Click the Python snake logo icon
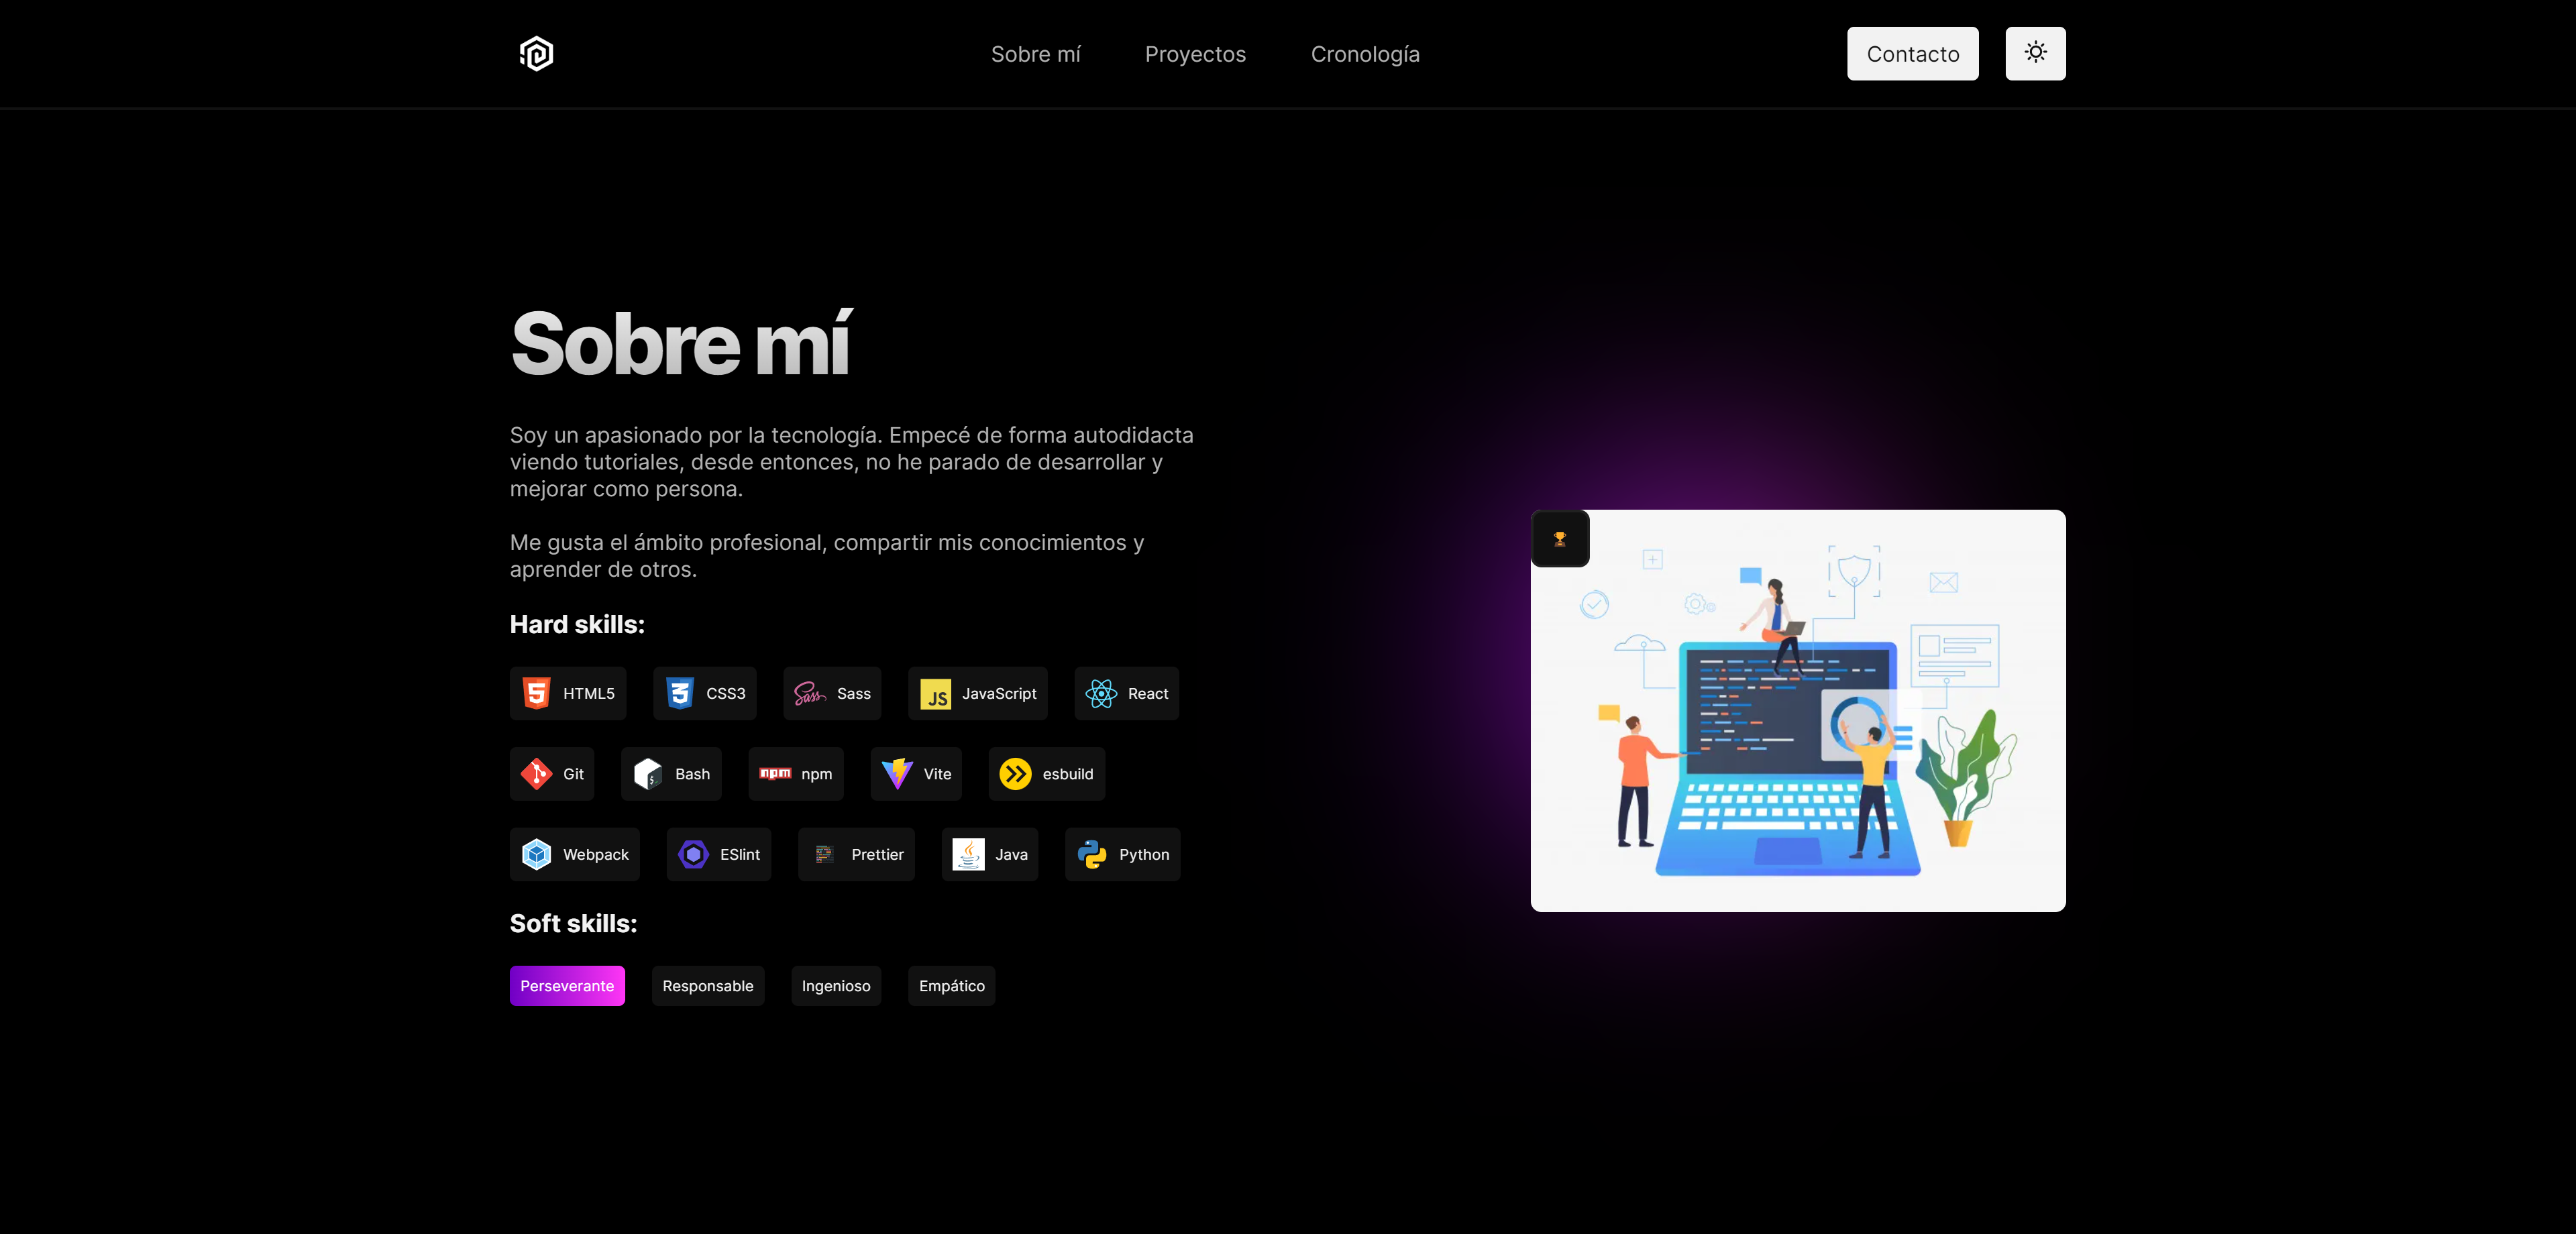The image size is (2576, 1234). point(1092,854)
